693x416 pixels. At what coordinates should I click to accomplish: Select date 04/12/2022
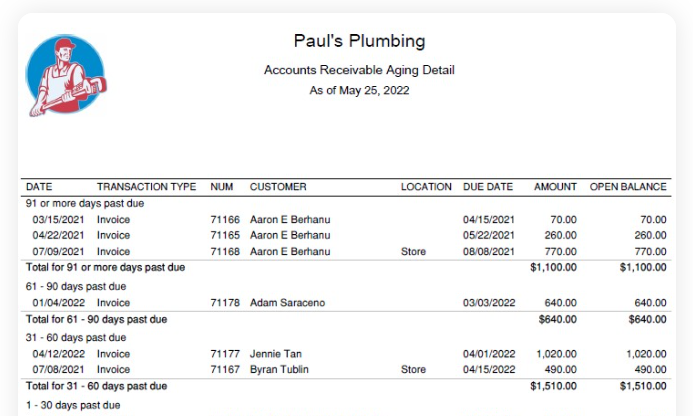click(59, 354)
